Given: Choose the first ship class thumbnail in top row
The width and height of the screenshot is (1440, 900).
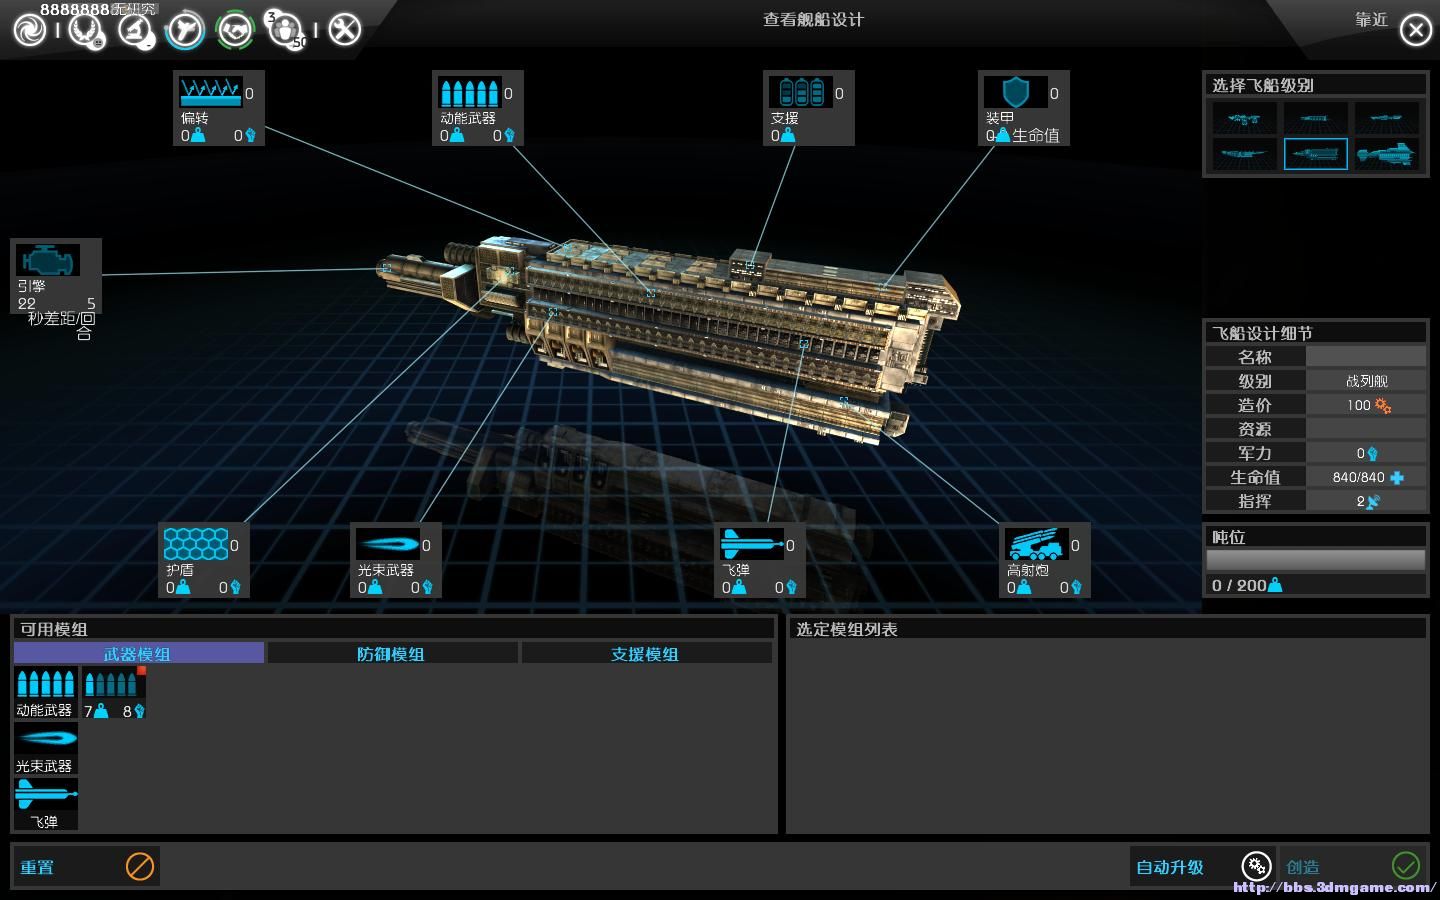Looking at the screenshot, I should [1244, 118].
